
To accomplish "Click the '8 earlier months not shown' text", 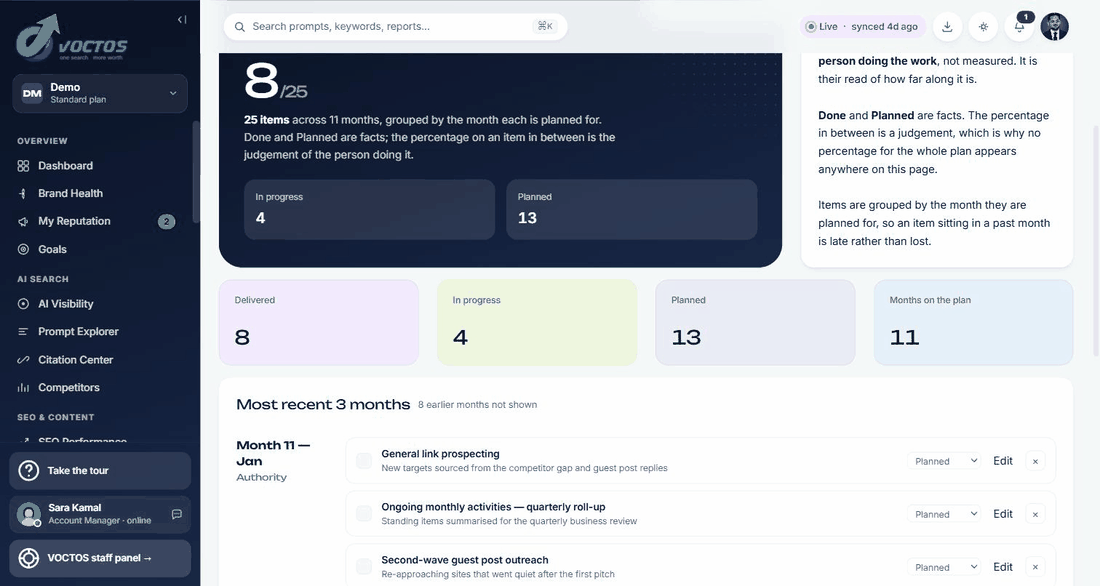I will pyautogui.click(x=478, y=405).
